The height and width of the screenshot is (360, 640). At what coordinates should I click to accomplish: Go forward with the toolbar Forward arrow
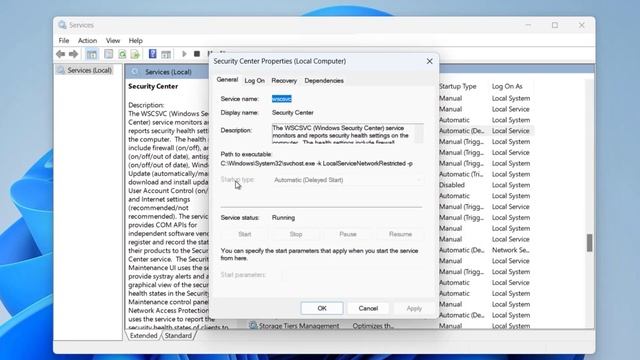pyautogui.click(x=73, y=54)
